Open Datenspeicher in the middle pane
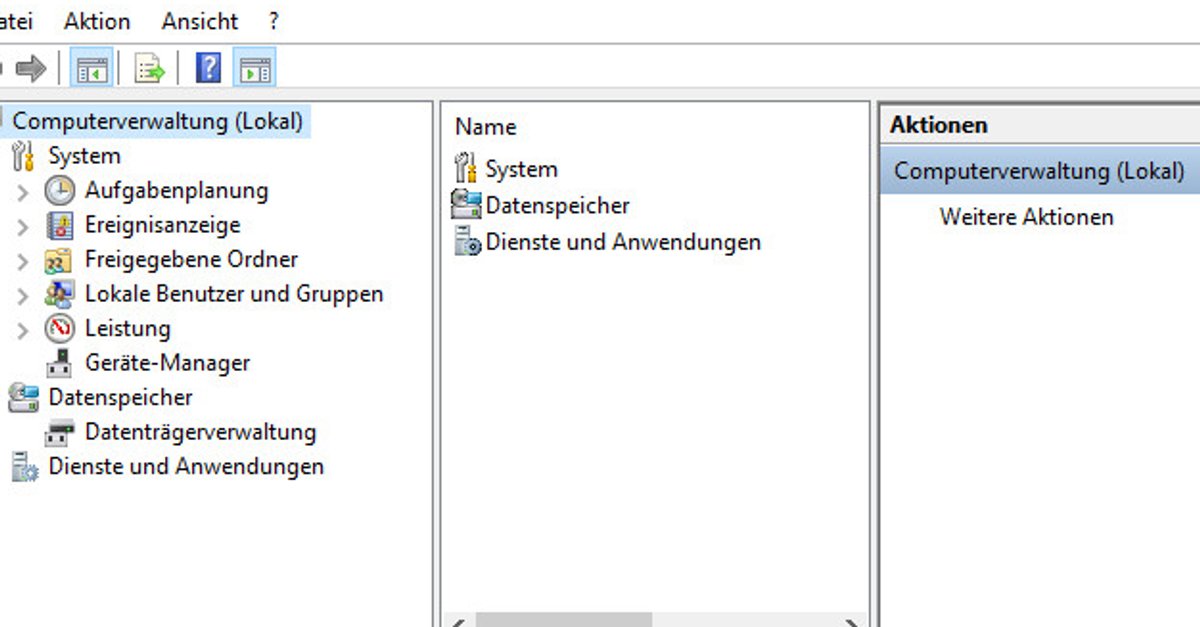 tap(557, 205)
